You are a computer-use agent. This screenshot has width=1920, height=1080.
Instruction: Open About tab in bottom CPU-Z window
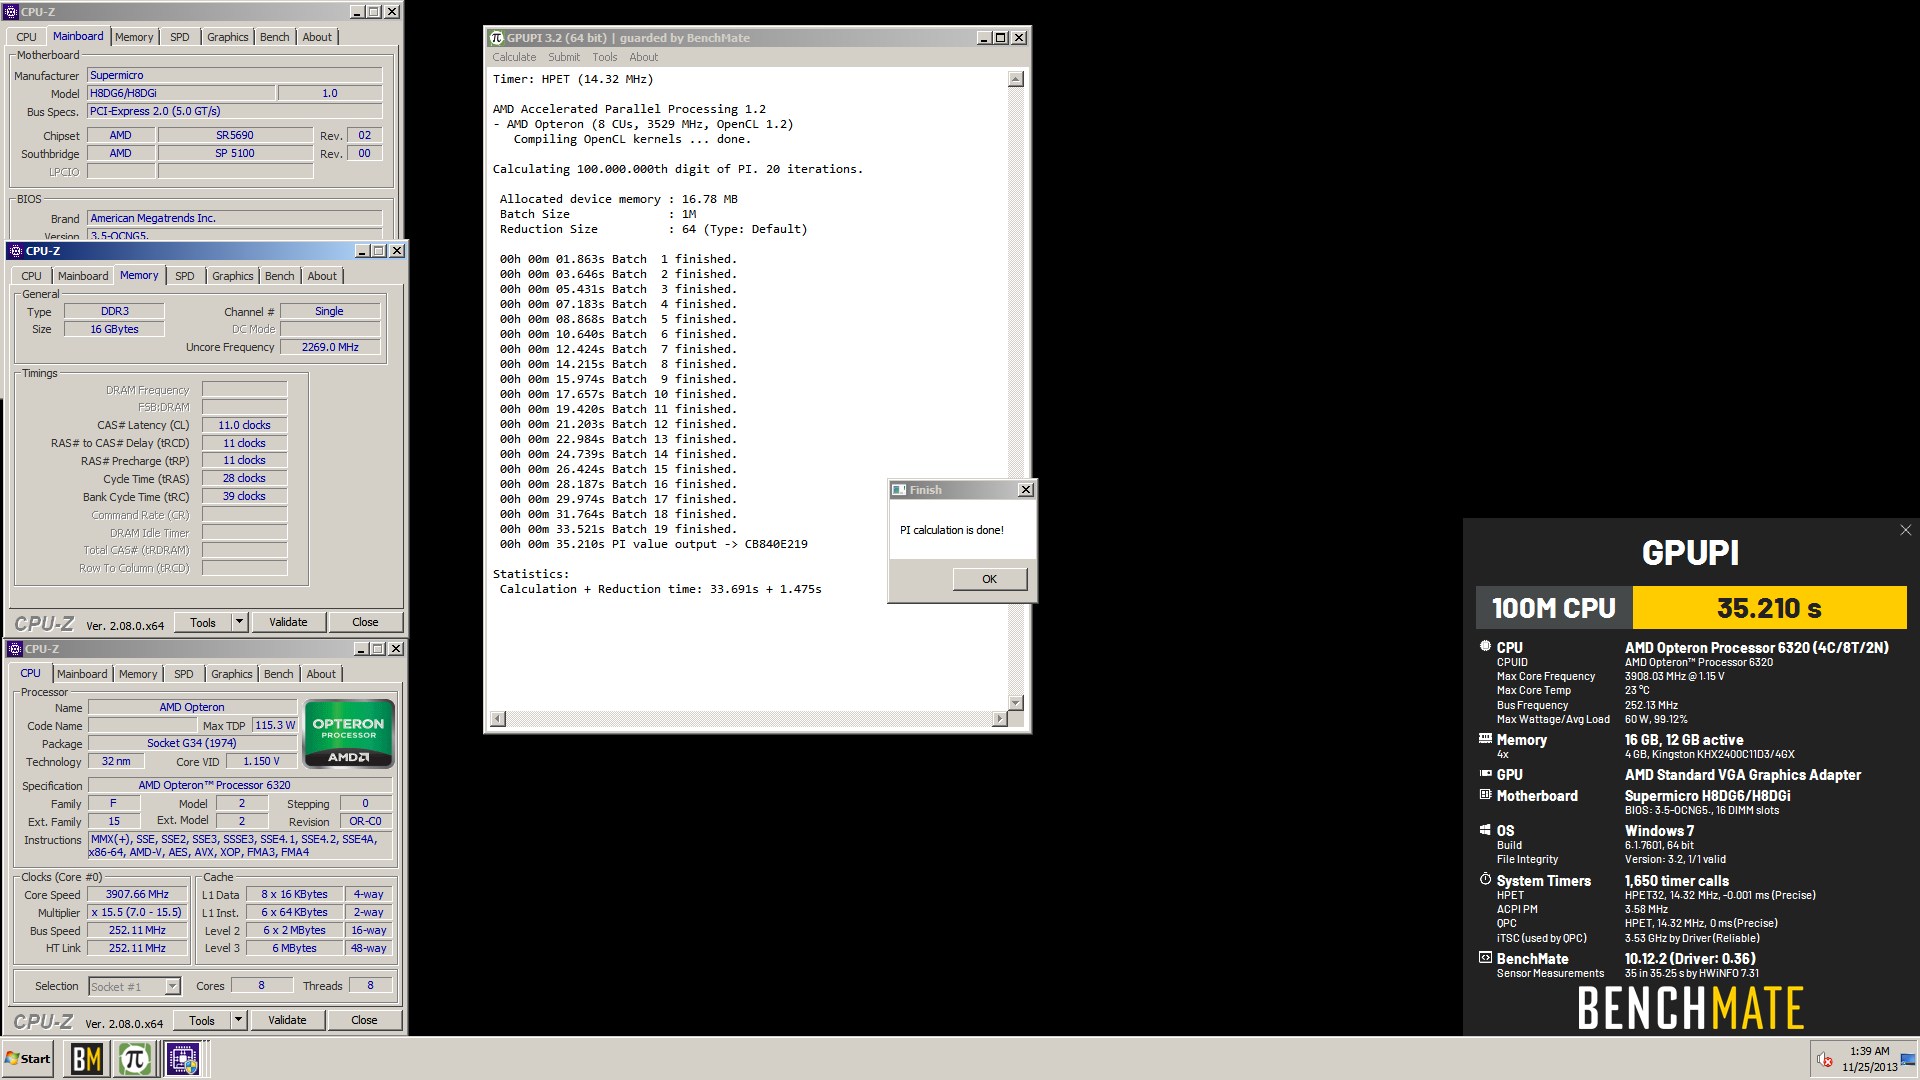(321, 674)
